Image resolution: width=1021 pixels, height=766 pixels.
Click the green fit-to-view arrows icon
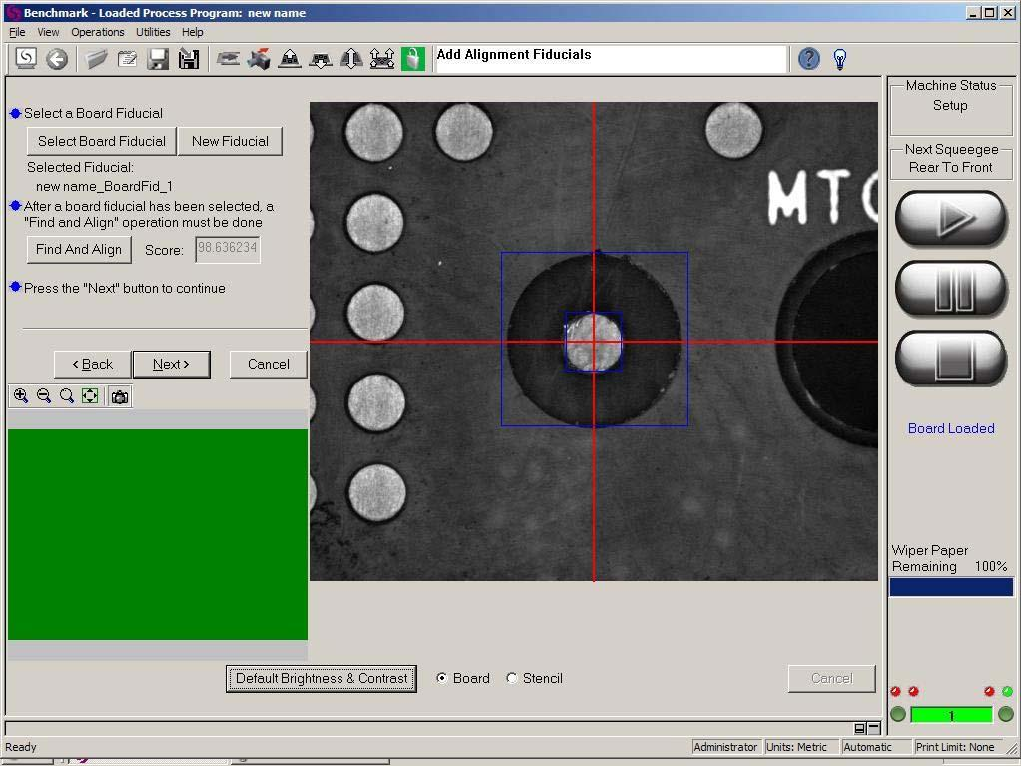(x=90, y=396)
